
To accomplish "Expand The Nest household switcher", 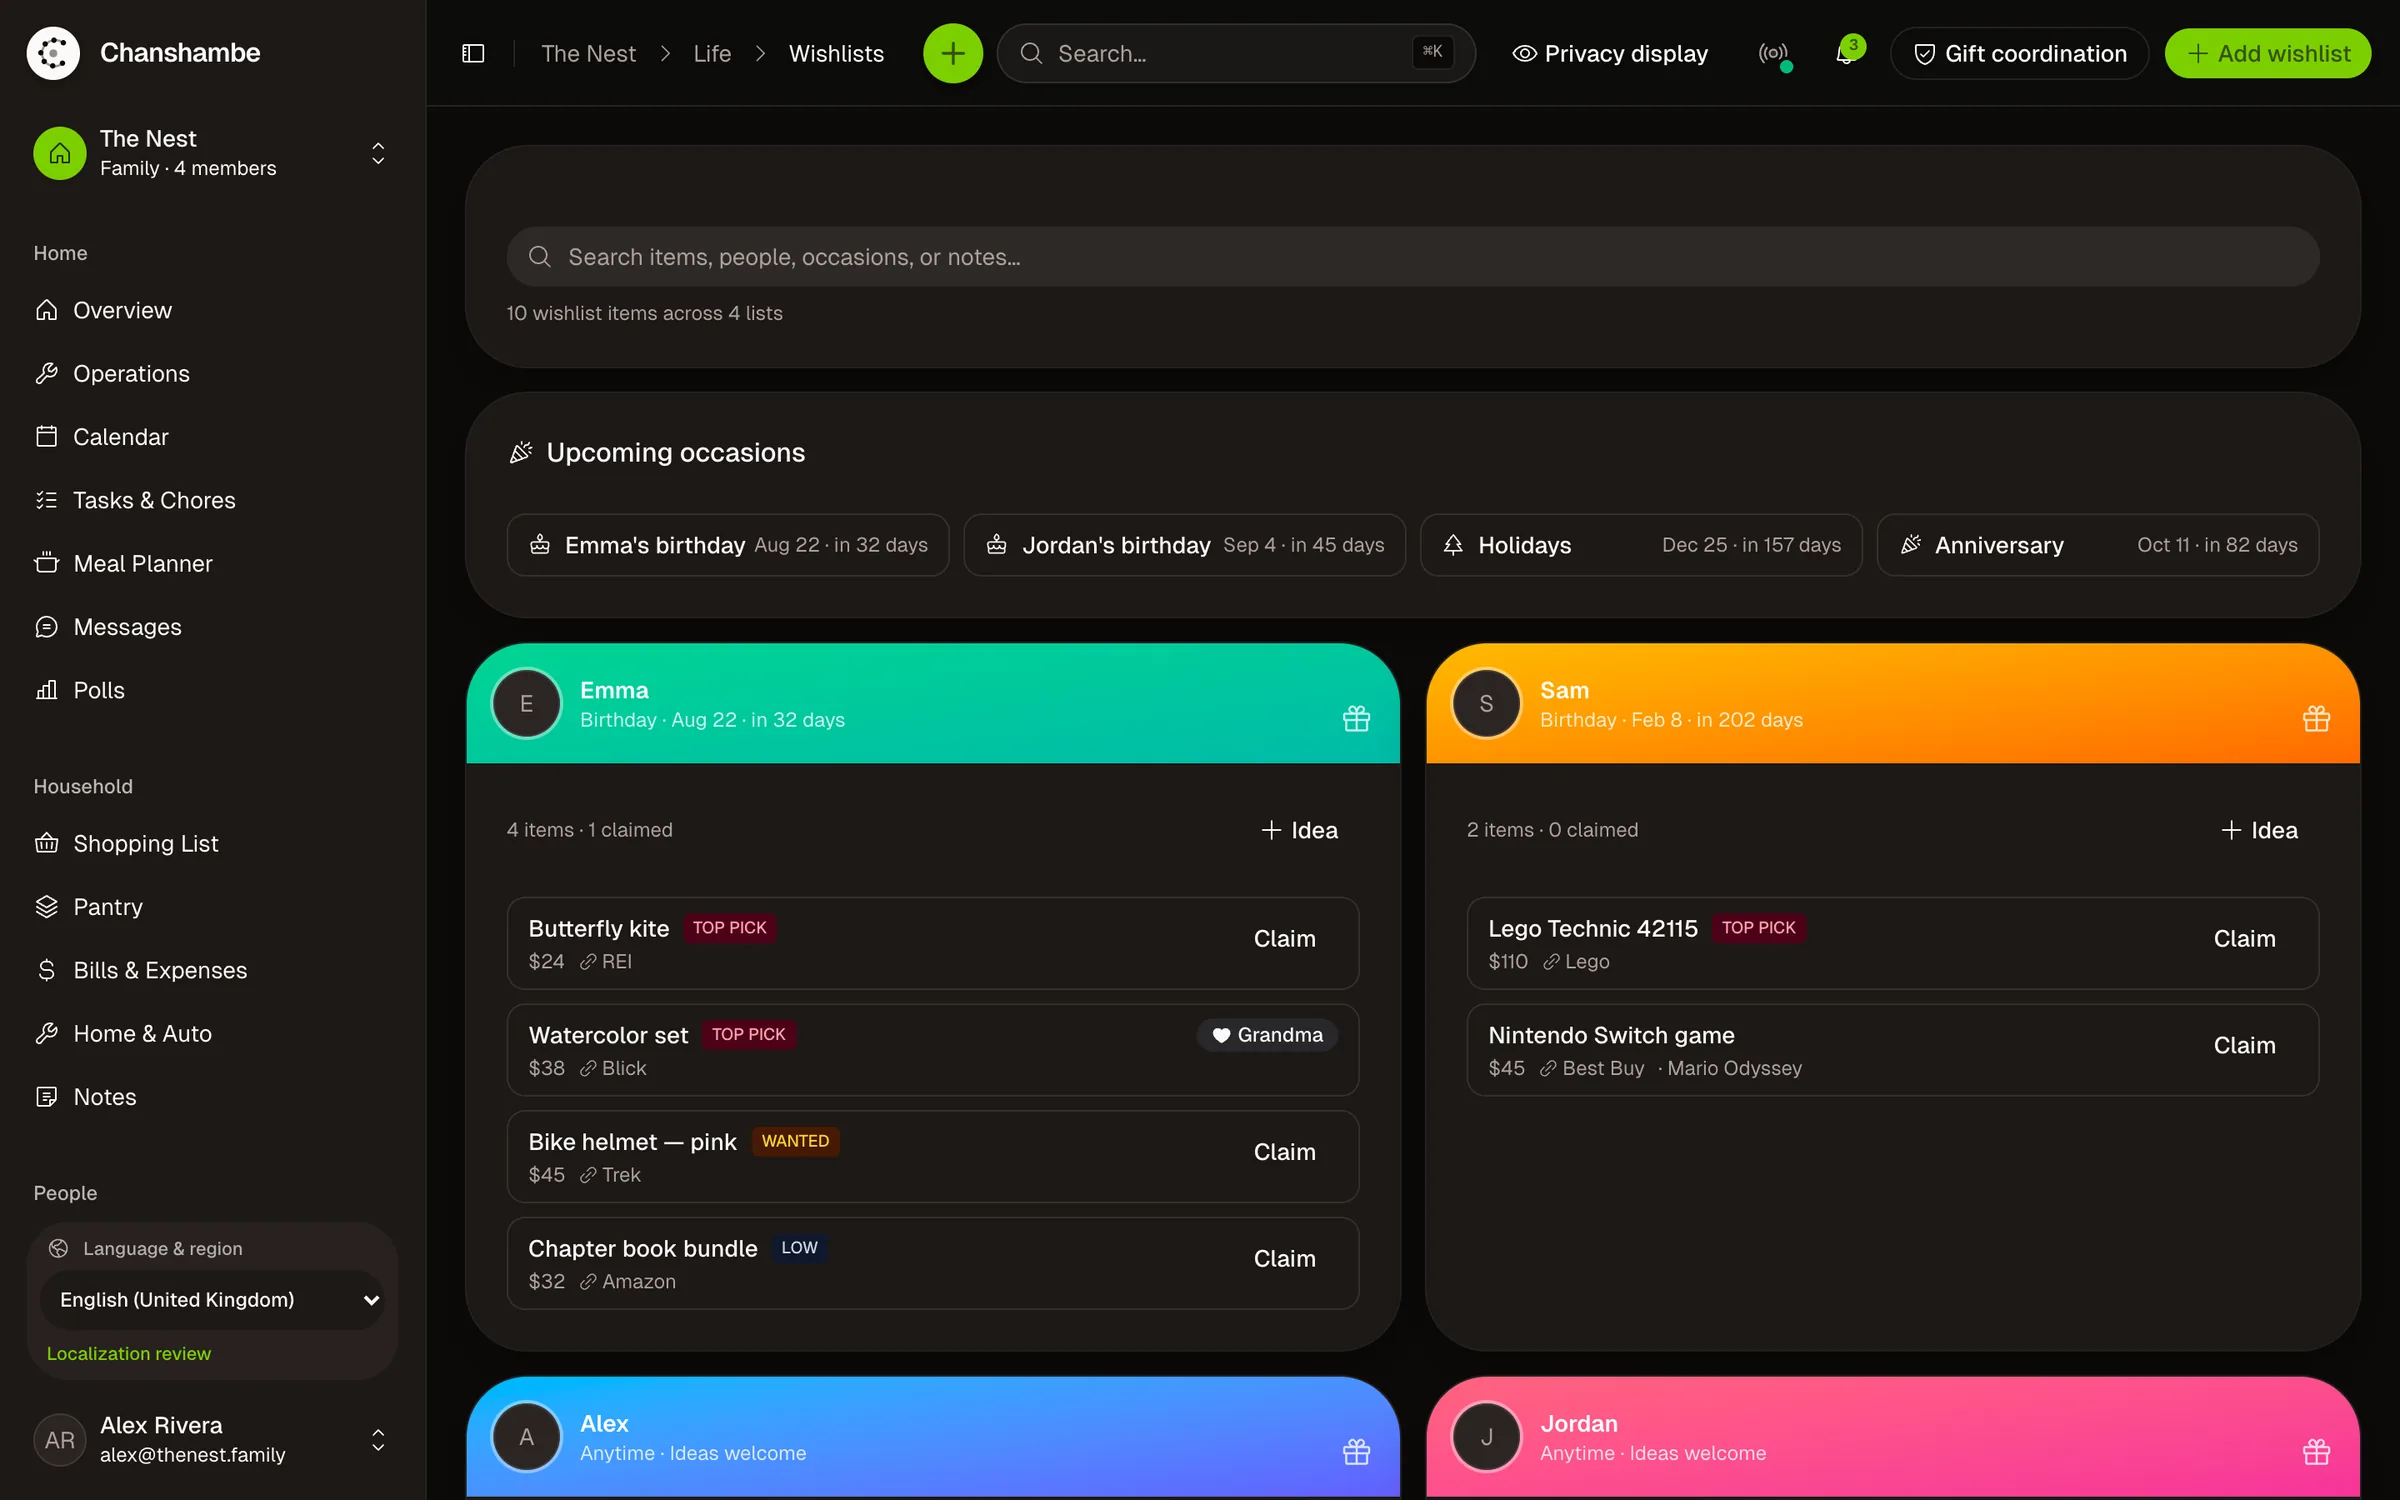I will pos(212,153).
